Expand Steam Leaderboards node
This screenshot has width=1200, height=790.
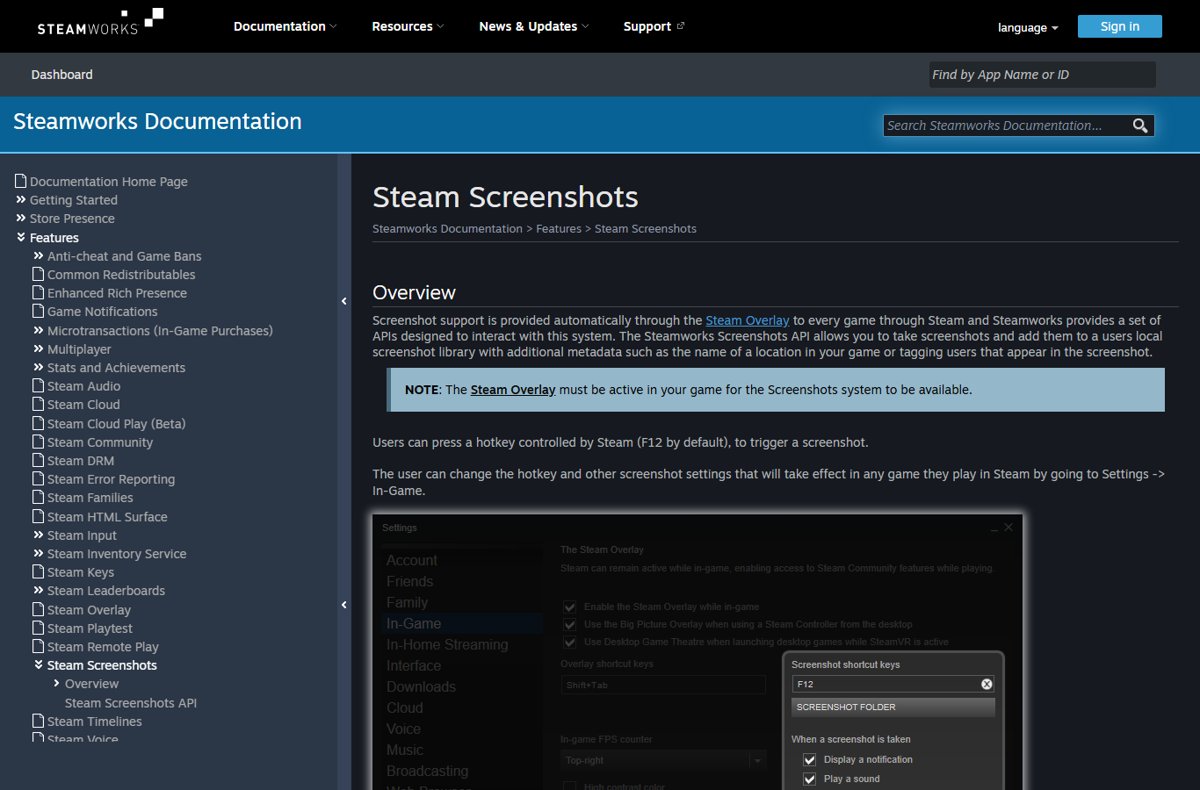point(39,590)
